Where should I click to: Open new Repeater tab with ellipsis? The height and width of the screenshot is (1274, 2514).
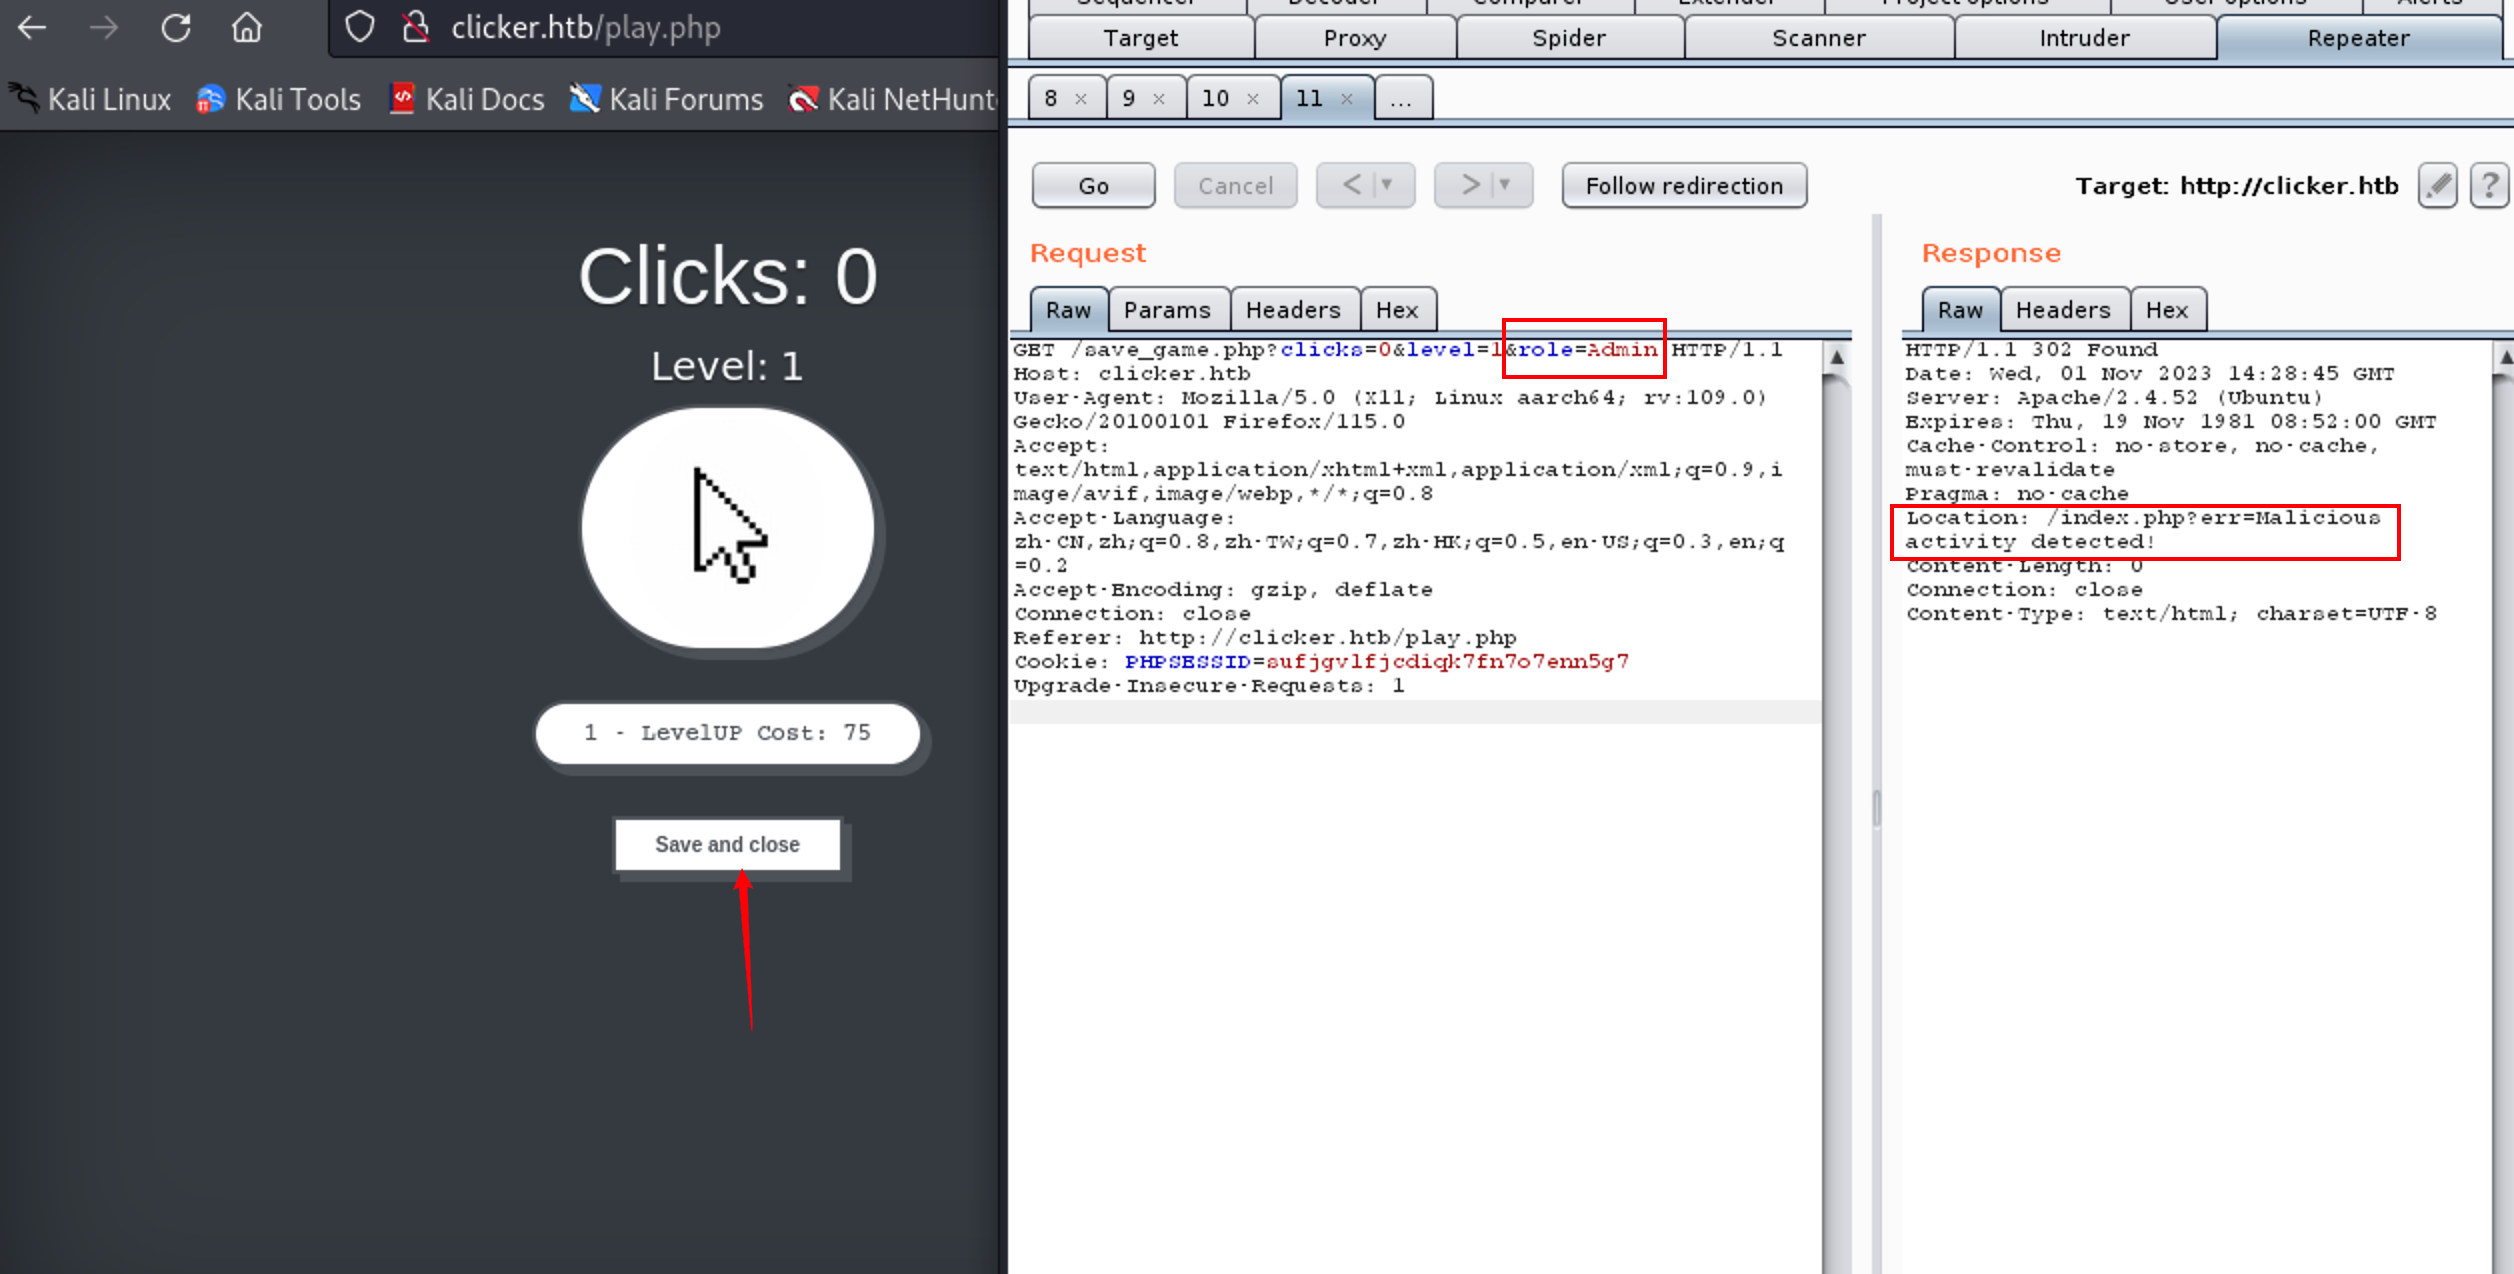click(1401, 99)
